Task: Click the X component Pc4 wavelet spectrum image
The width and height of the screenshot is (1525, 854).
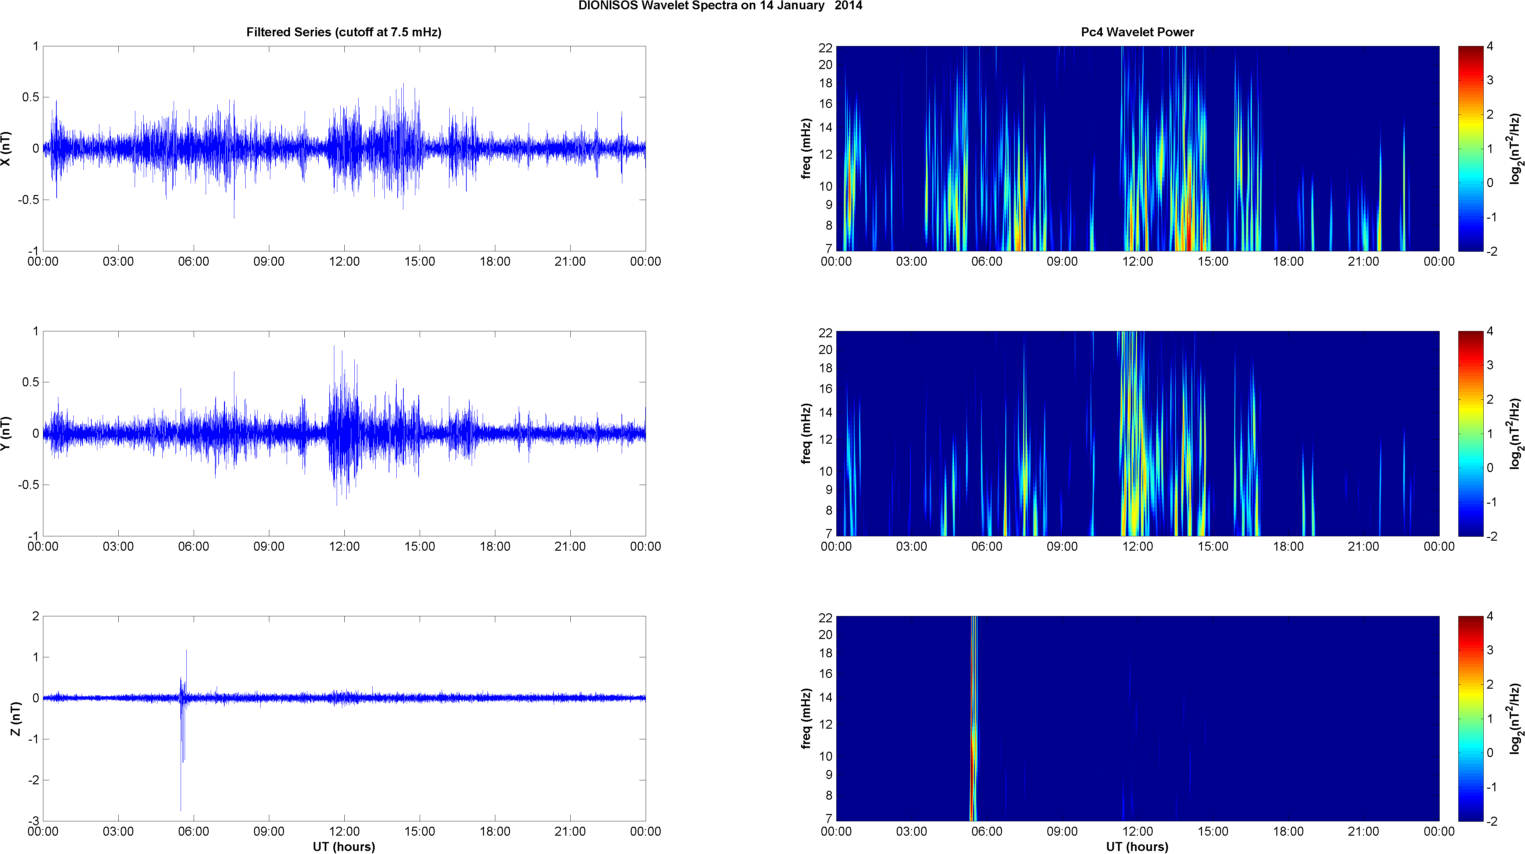Action: click(1137, 148)
